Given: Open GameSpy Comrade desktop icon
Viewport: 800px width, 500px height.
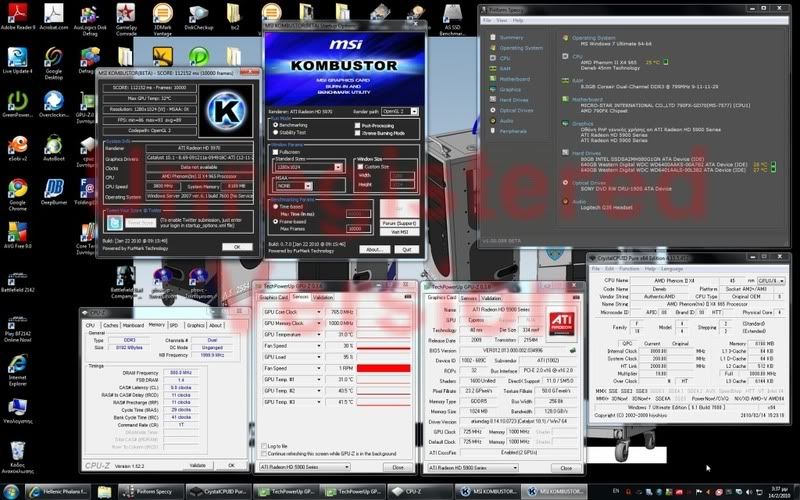Looking at the screenshot, I should coord(126,19).
